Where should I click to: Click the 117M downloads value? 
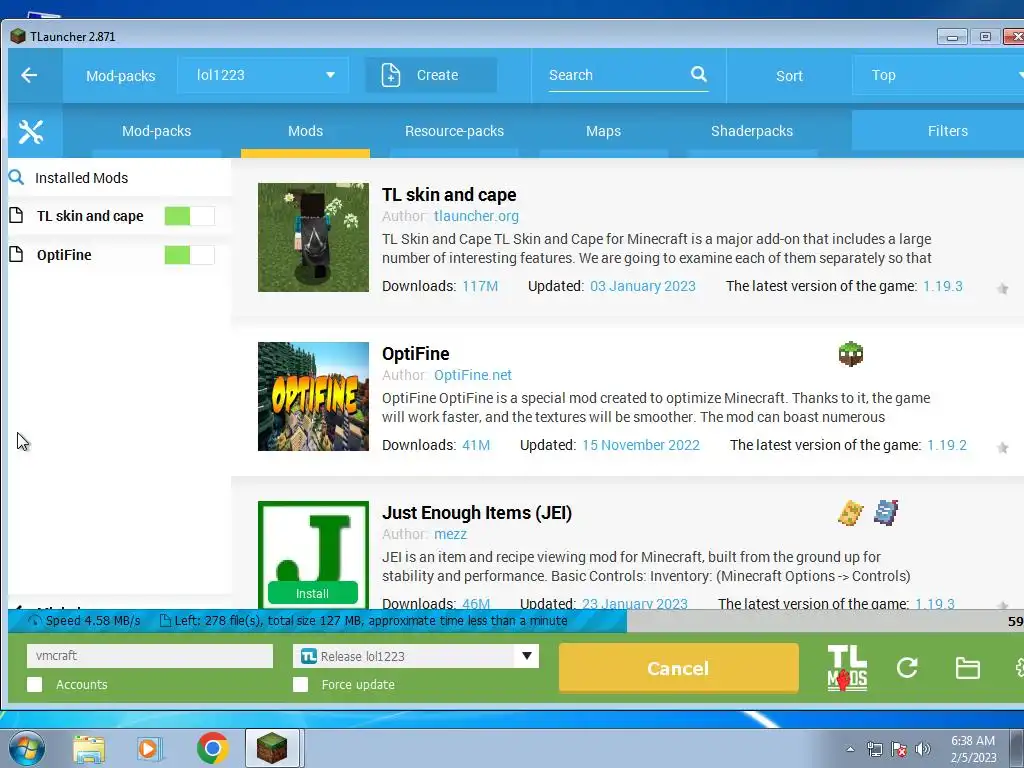tap(480, 286)
